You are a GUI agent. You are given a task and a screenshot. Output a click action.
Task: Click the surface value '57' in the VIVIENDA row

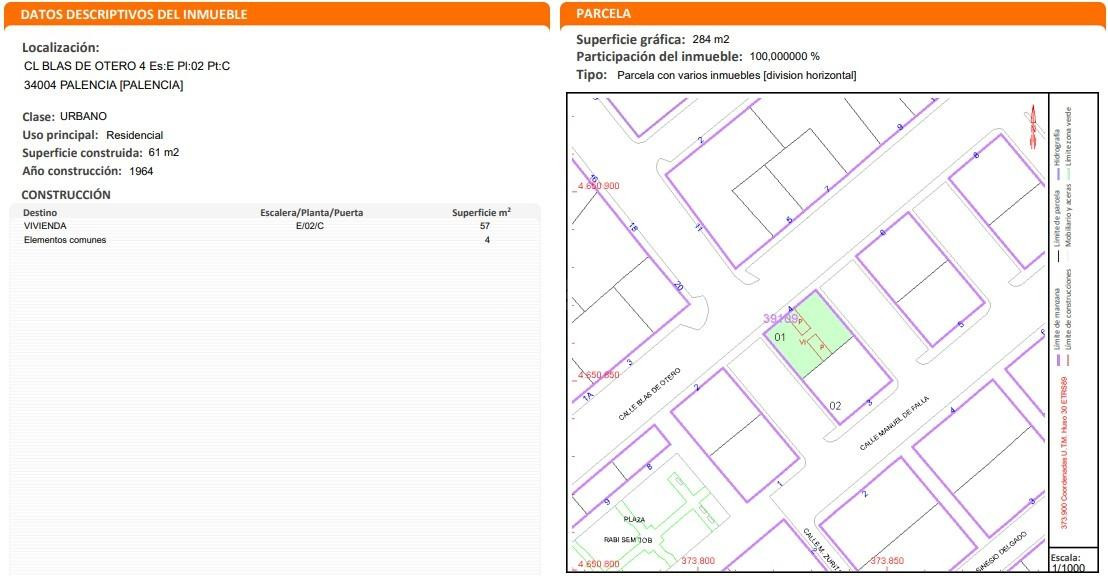(485, 226)
